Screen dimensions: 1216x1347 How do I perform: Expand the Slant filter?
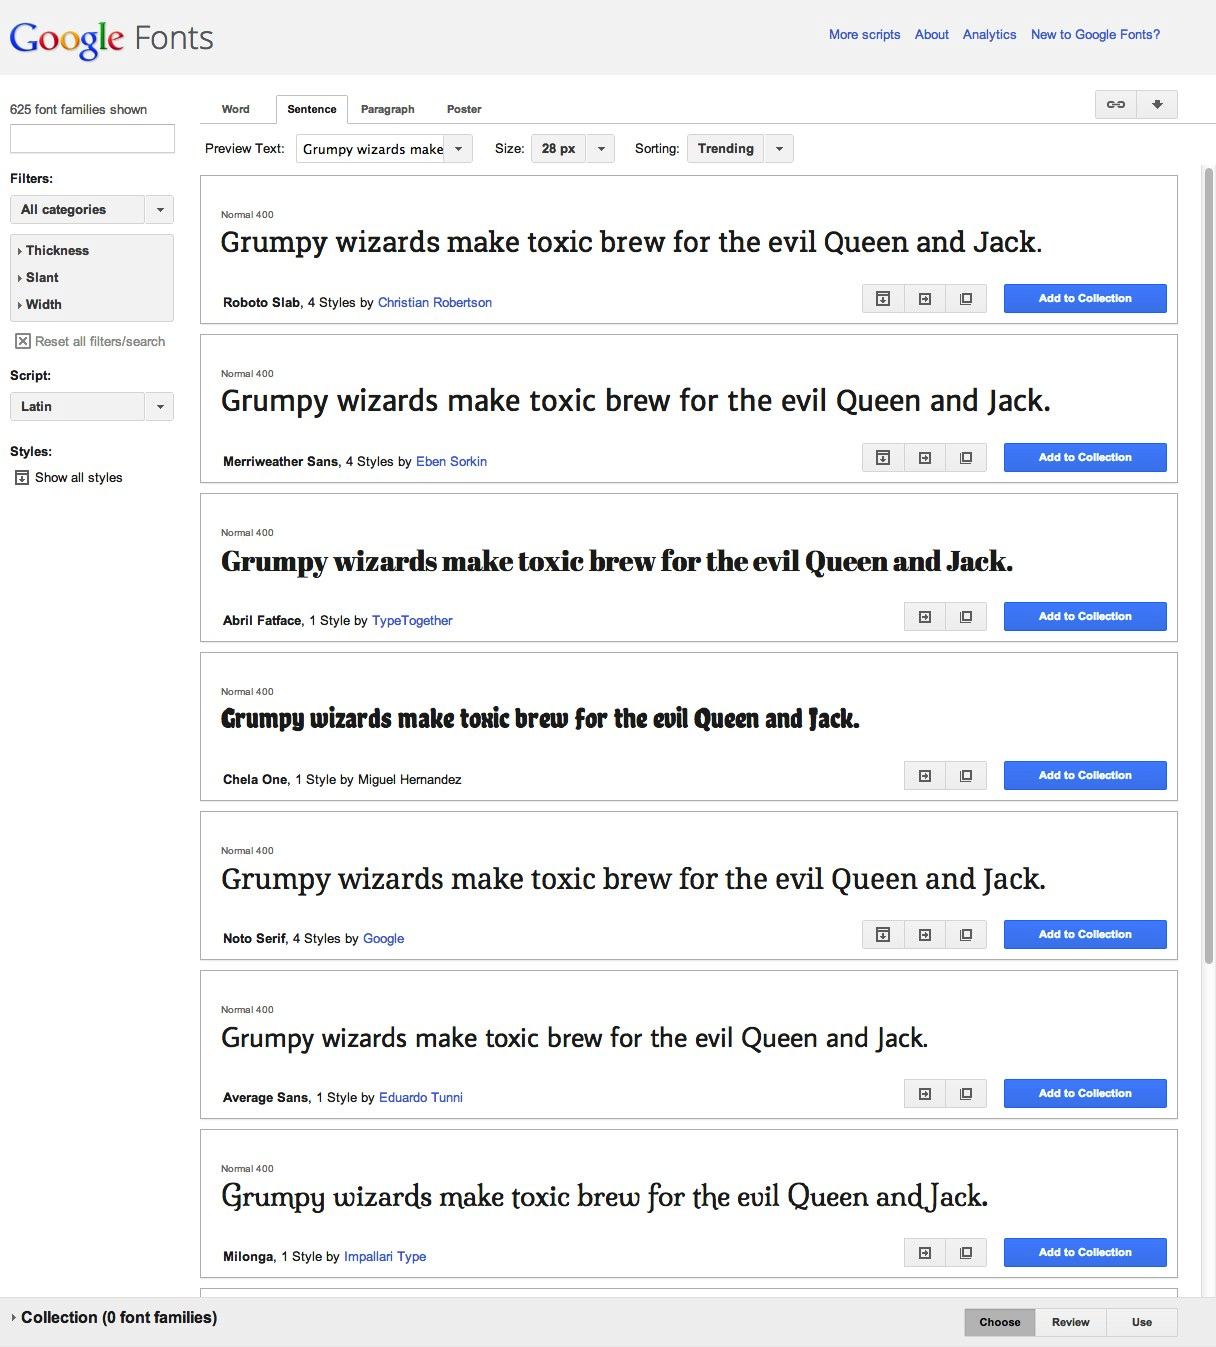tap(39, 277)
